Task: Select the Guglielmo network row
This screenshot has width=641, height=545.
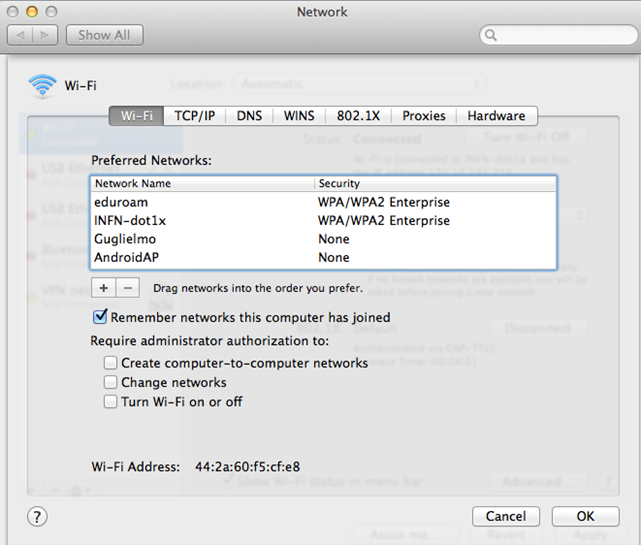Action: point(323,239)
